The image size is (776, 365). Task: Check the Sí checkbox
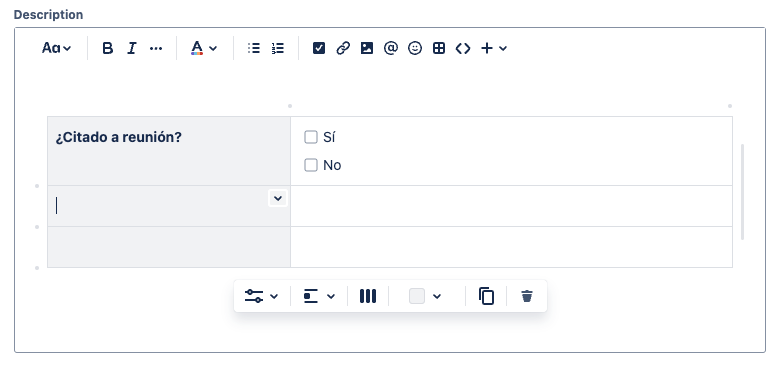click(x=311, y=137)
